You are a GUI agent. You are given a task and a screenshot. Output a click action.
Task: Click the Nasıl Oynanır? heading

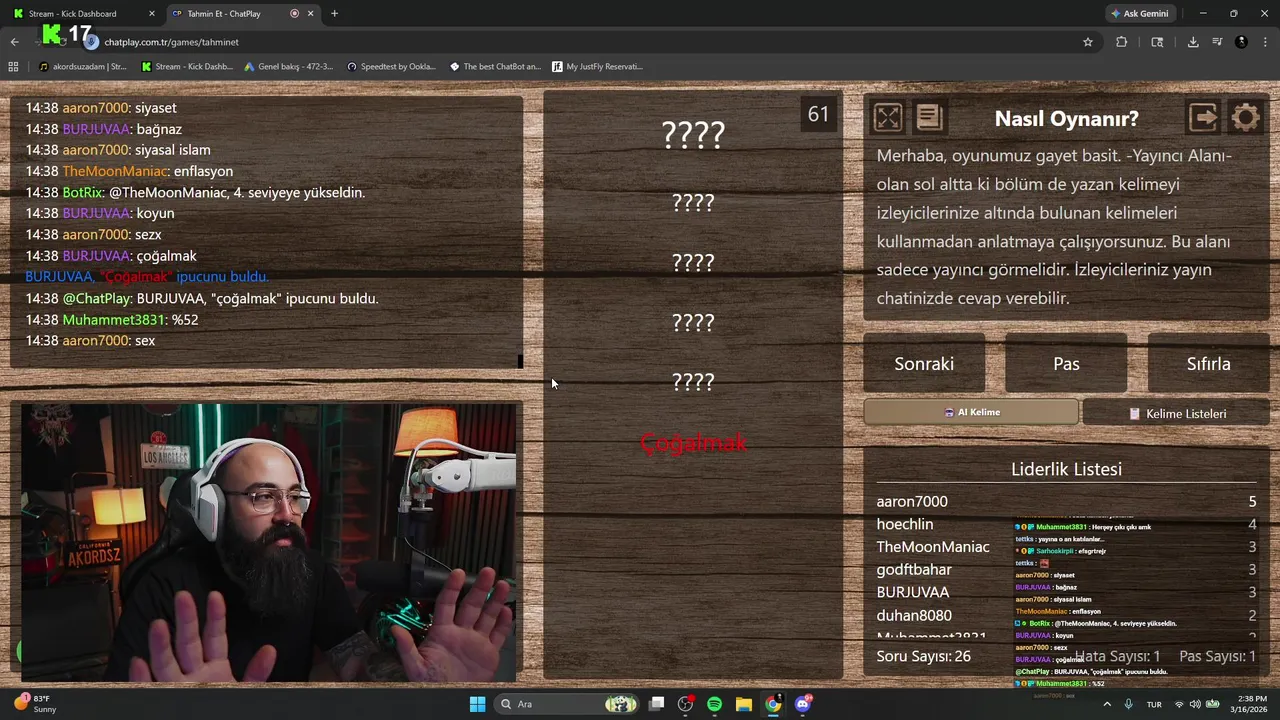1066,118
